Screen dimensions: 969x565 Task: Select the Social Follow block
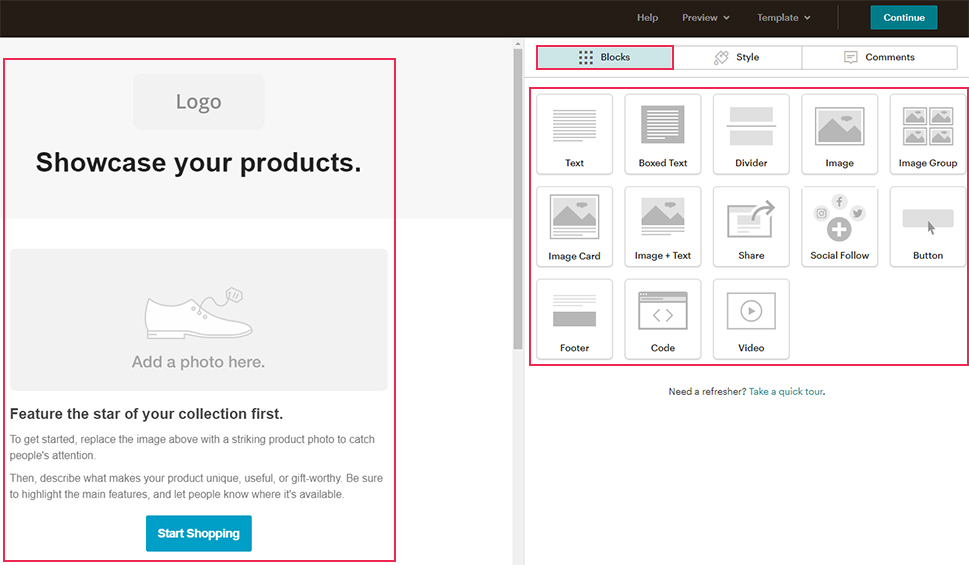(x=839, y=227)
